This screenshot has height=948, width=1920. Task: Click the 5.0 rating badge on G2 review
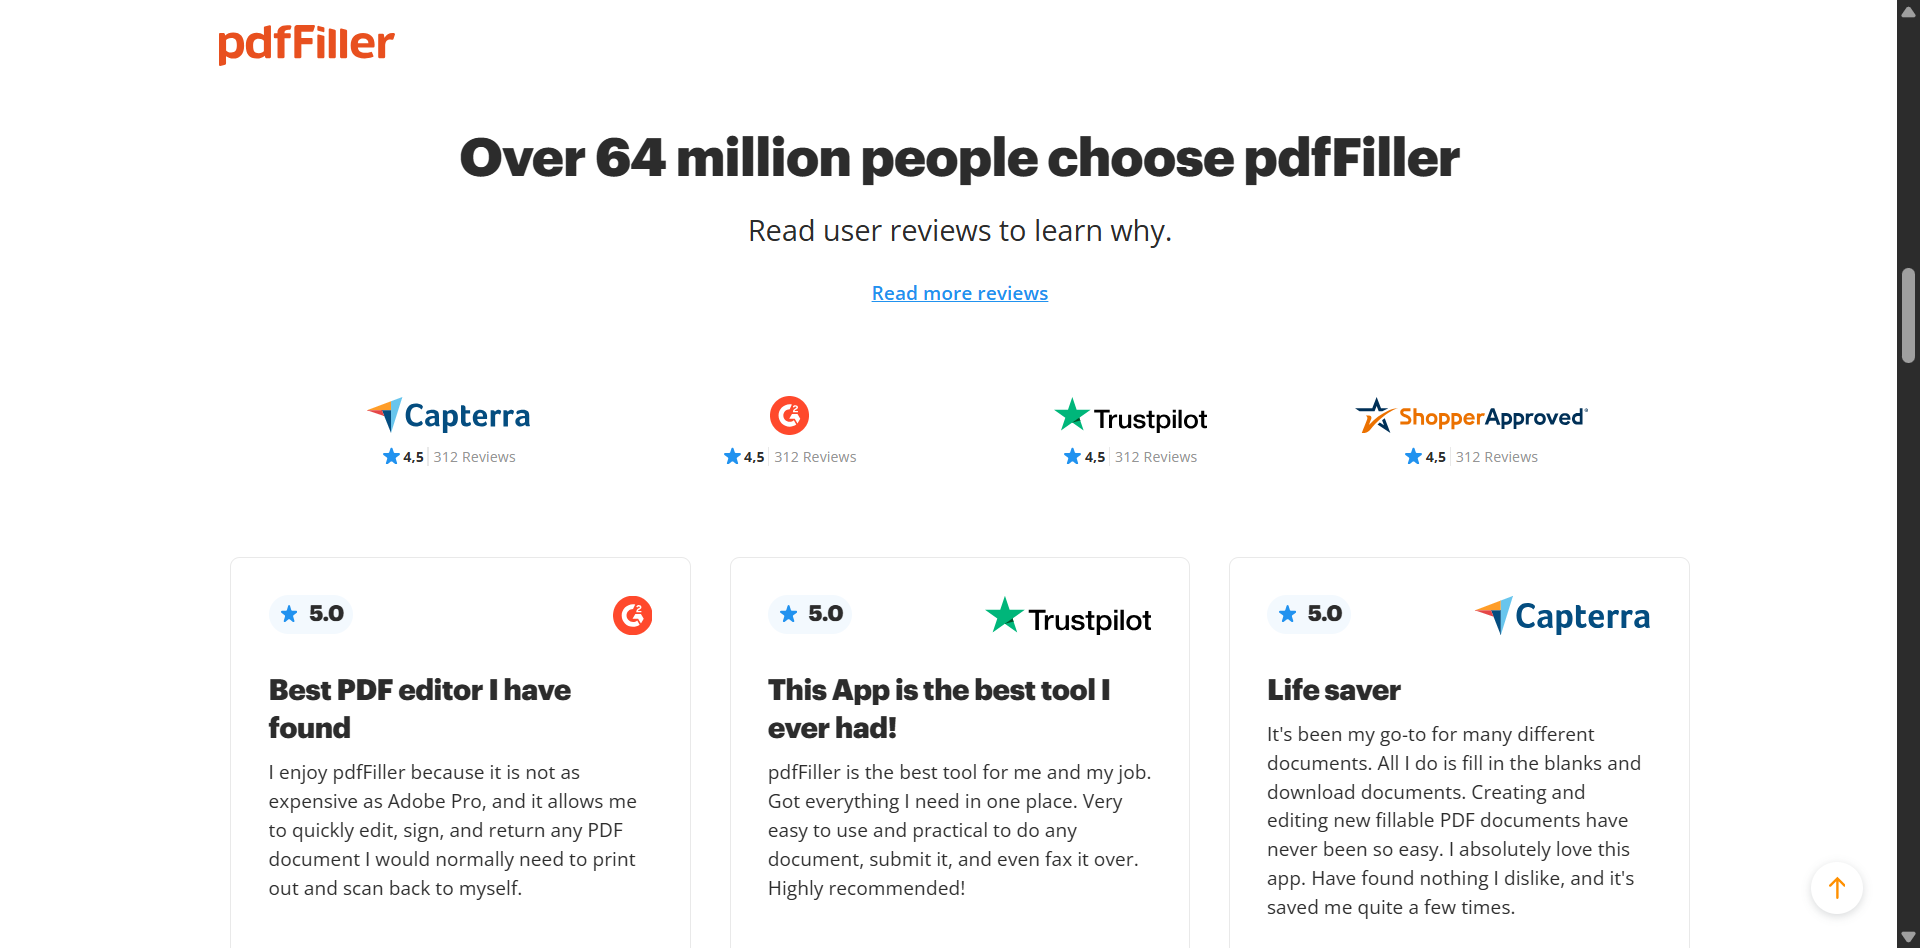pyautogui.click(x=311, y=614)
